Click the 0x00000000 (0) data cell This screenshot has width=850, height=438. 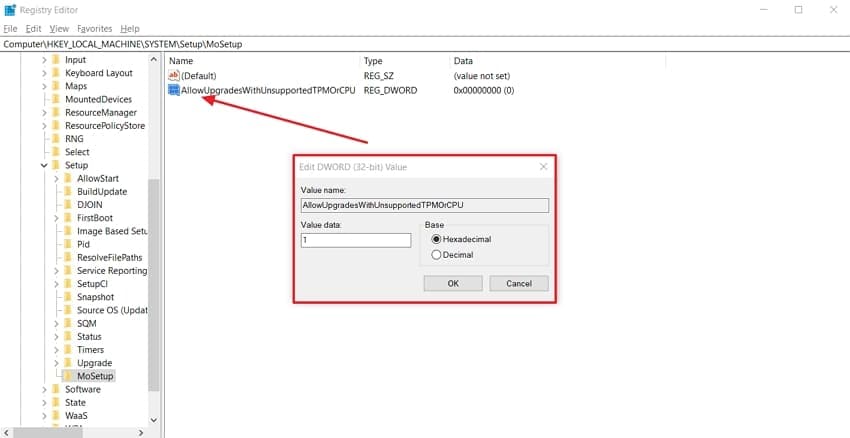click(484, 91)
